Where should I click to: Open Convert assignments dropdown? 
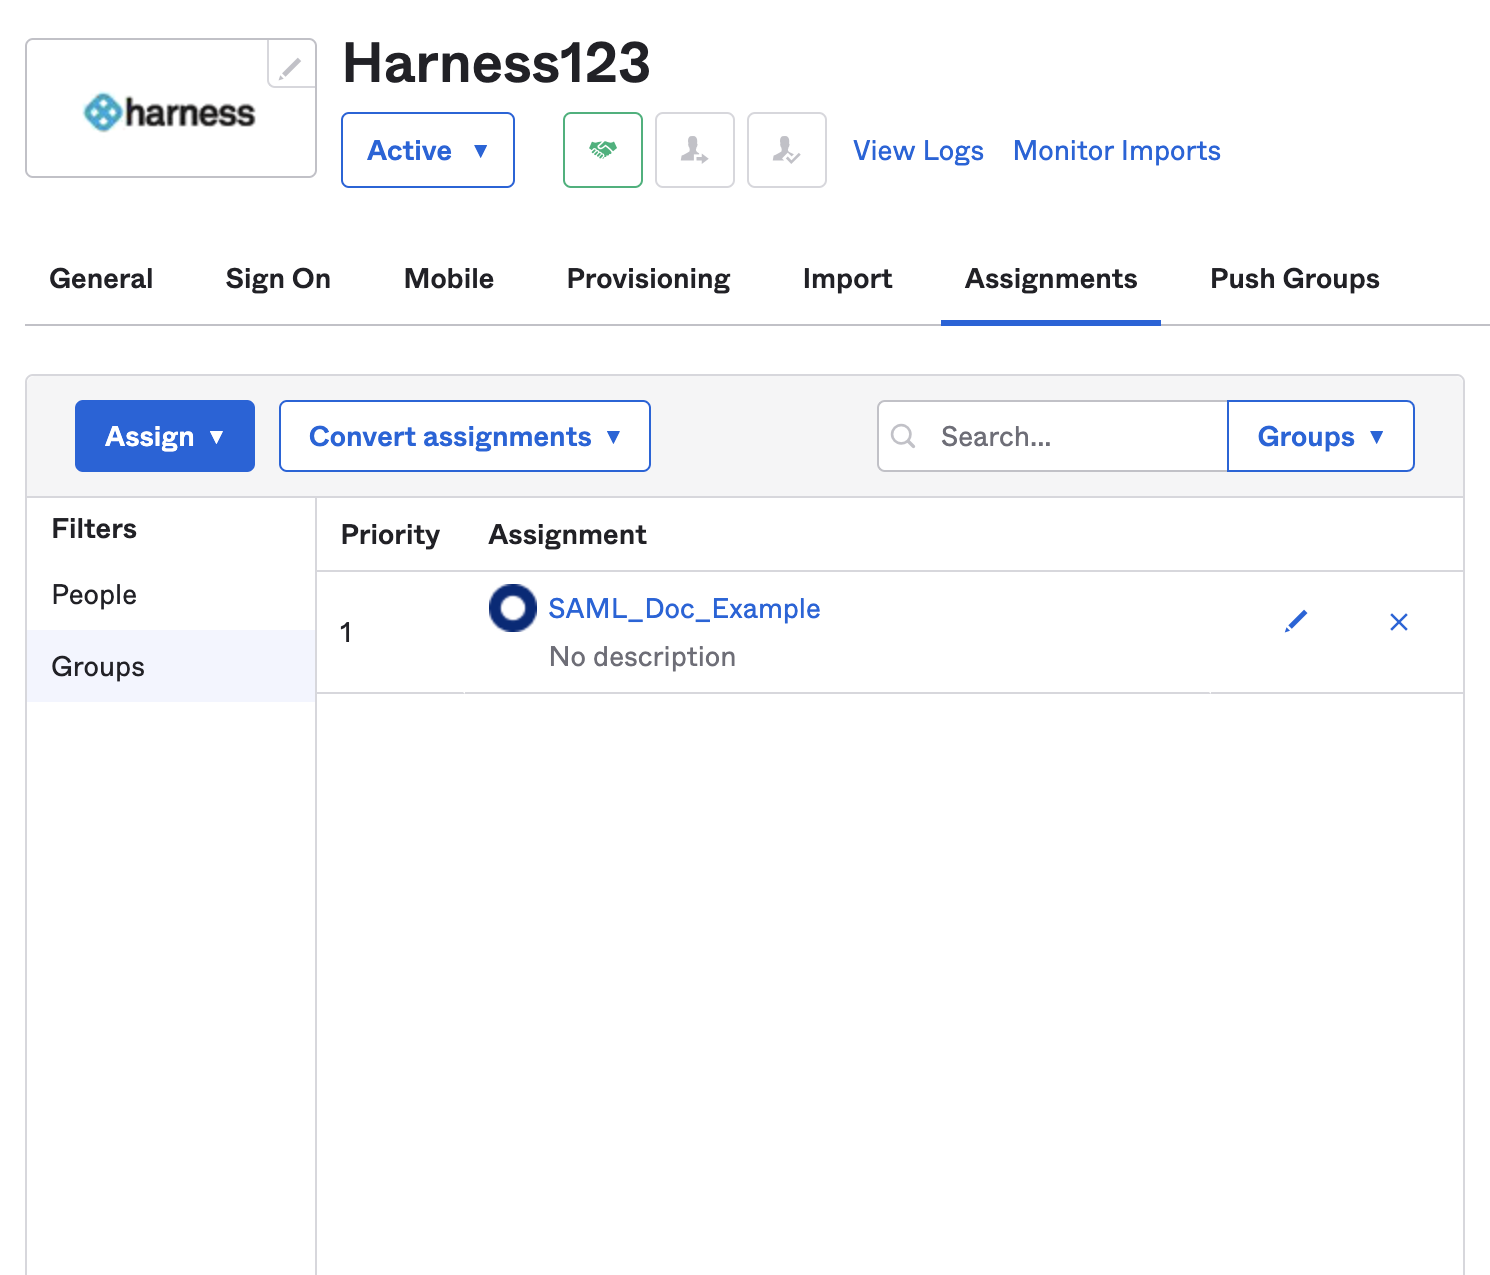pyautogui.click(x=464, y=436)
